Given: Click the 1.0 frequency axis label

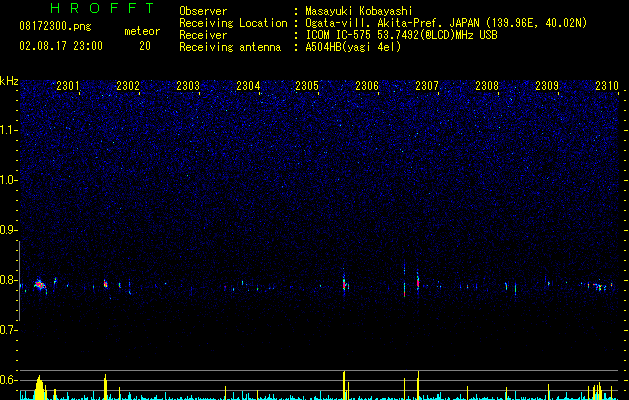Looking at the screenshot, I should coord(9,180).
